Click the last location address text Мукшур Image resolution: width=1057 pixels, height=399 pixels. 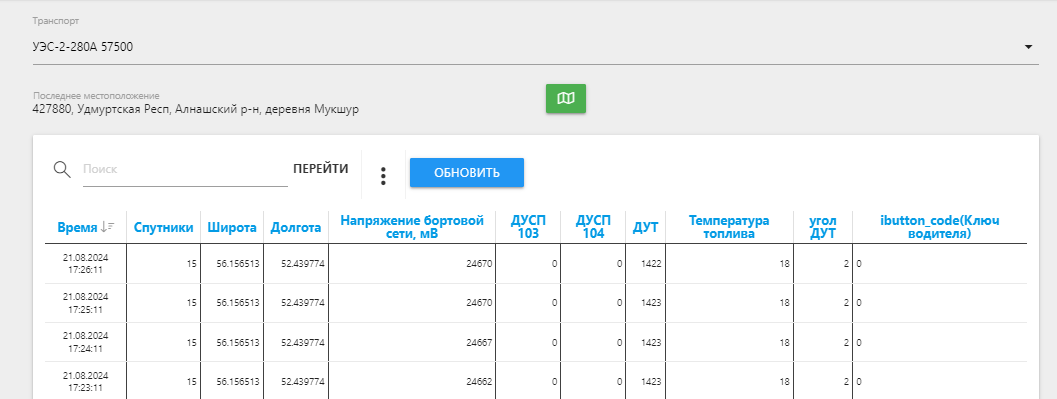(337, 109)
